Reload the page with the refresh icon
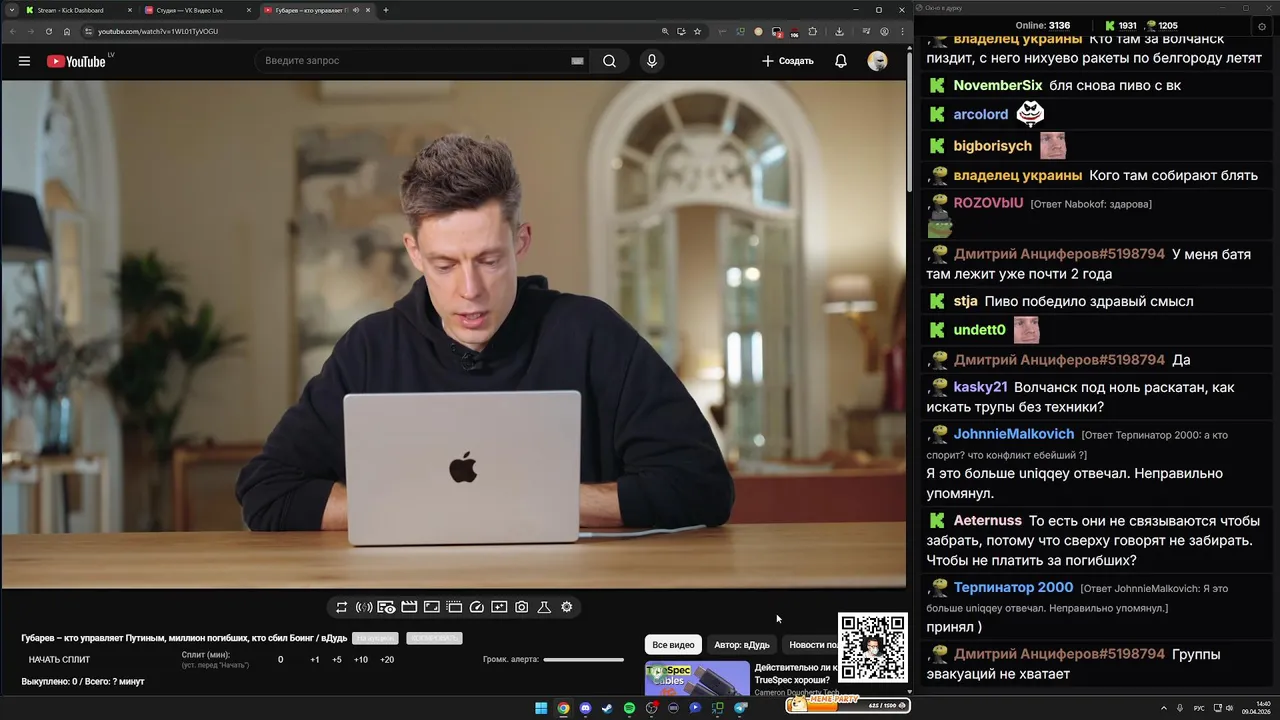The image size is (1280, 720). coord(48,31)
